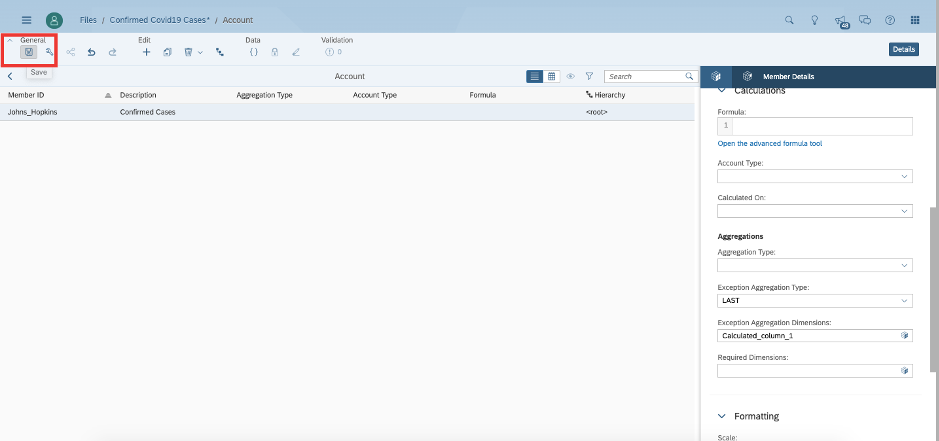This screenshot has width=939, height=441.
Task: Select the first cube tab in details panel
Action: click(x=715, y=76)
